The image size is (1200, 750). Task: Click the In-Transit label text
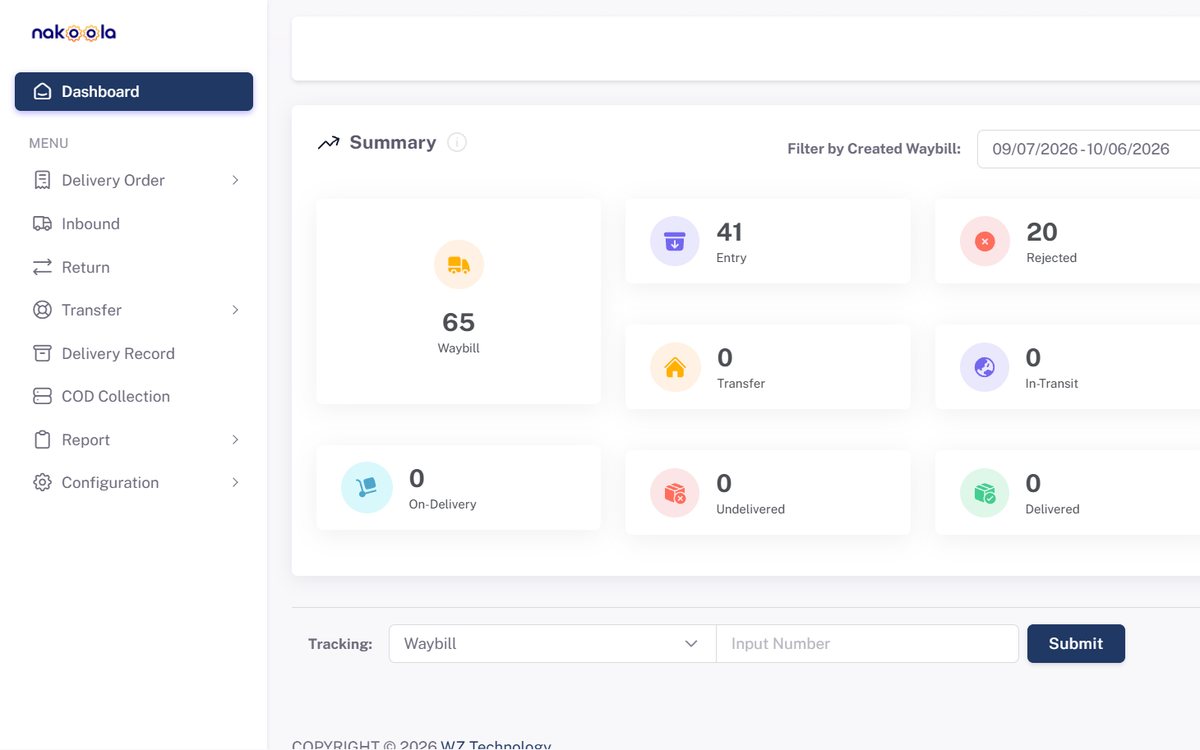coord(1052,383)
